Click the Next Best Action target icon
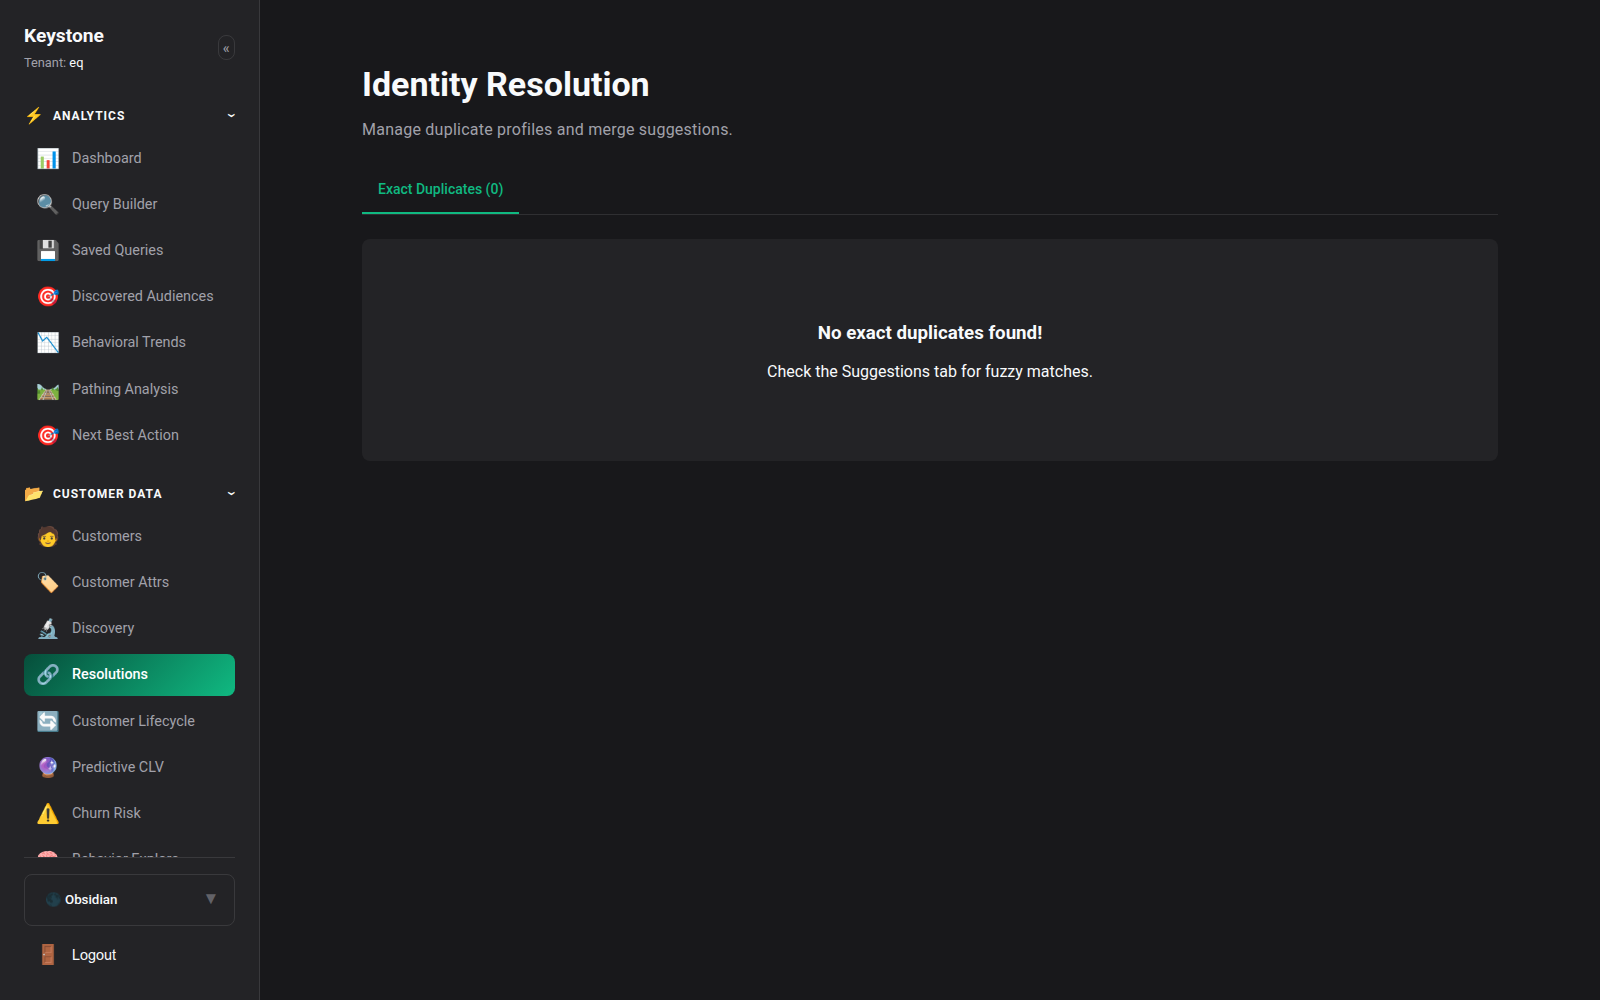Image resolution: width=1600 pixels, height=1000 pixels. (48, 435)
